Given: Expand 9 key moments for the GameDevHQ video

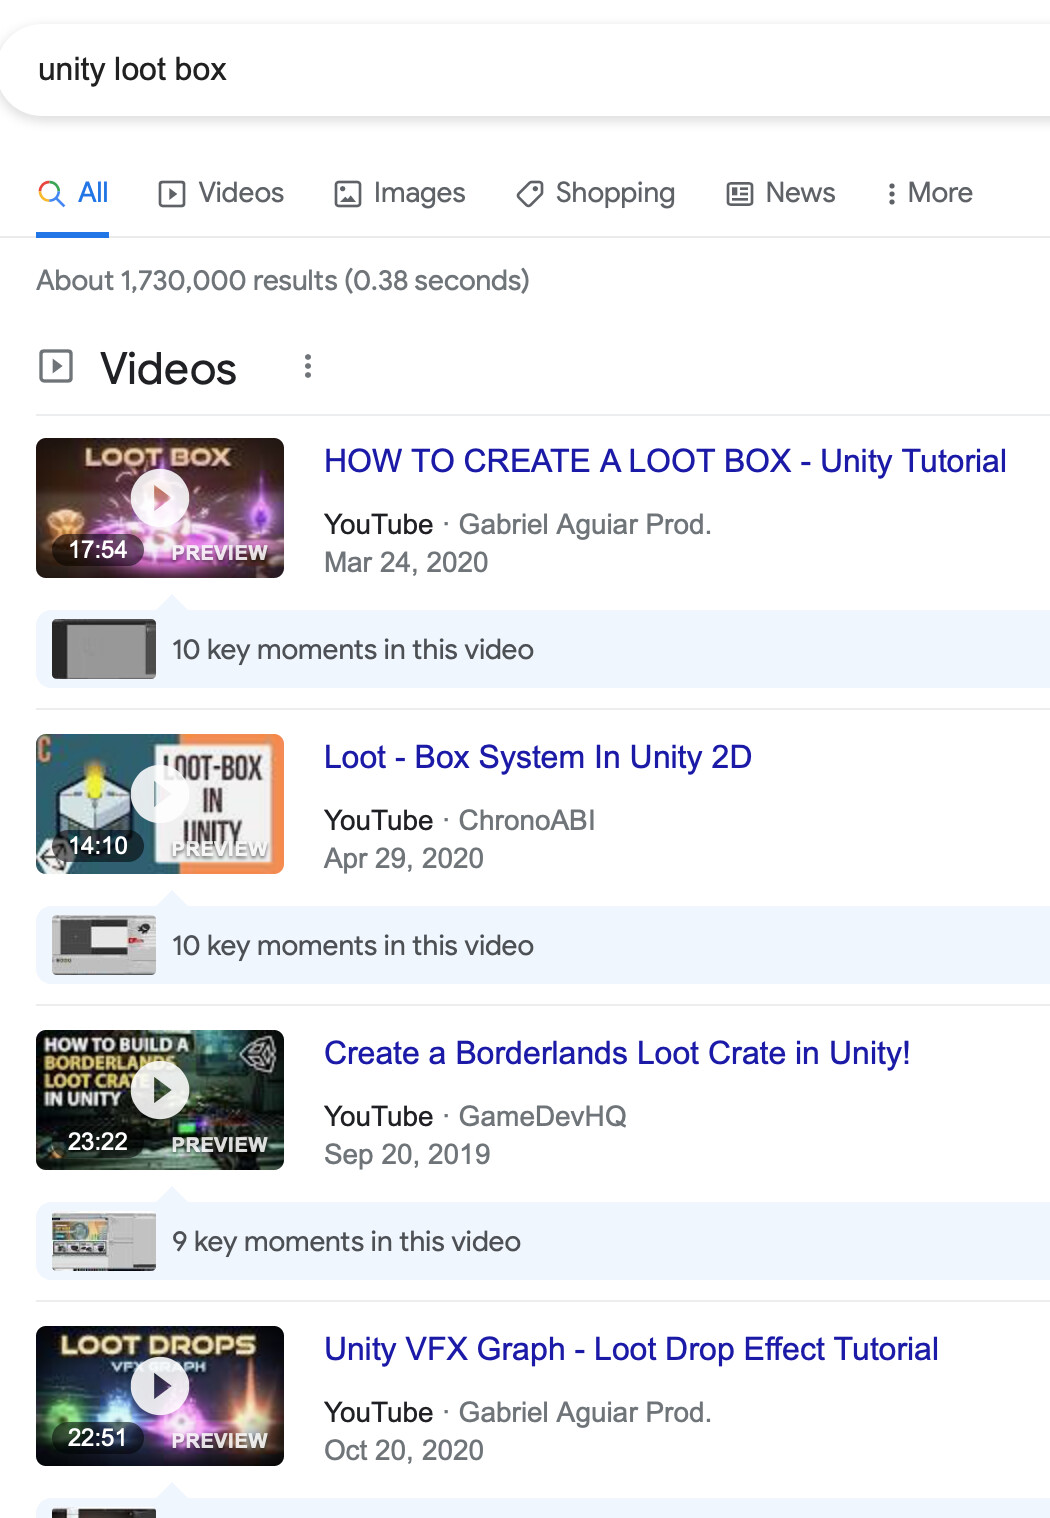Looking at the screenshot, I should (346, 1241).
